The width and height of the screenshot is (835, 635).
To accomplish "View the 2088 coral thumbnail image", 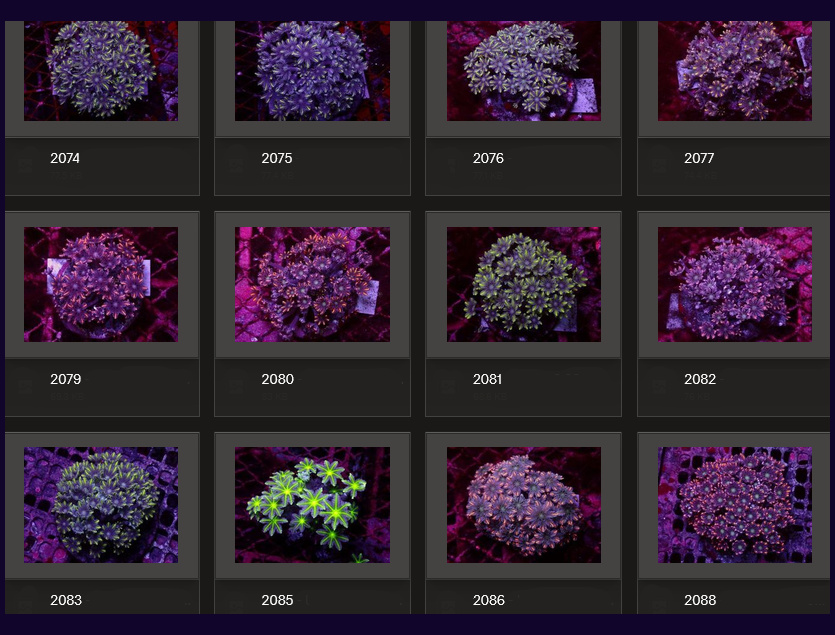I will coord(735,505).
